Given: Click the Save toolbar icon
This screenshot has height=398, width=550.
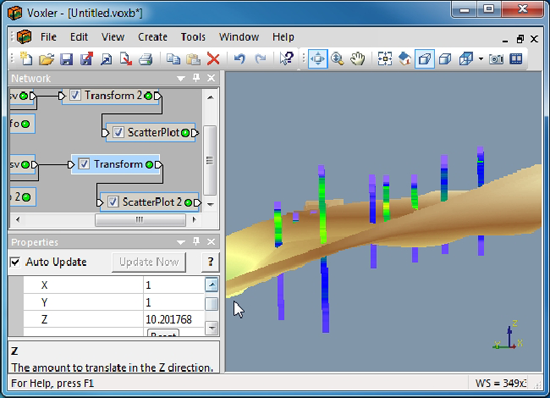Looking at the screenshot, I should pos(66,59).
